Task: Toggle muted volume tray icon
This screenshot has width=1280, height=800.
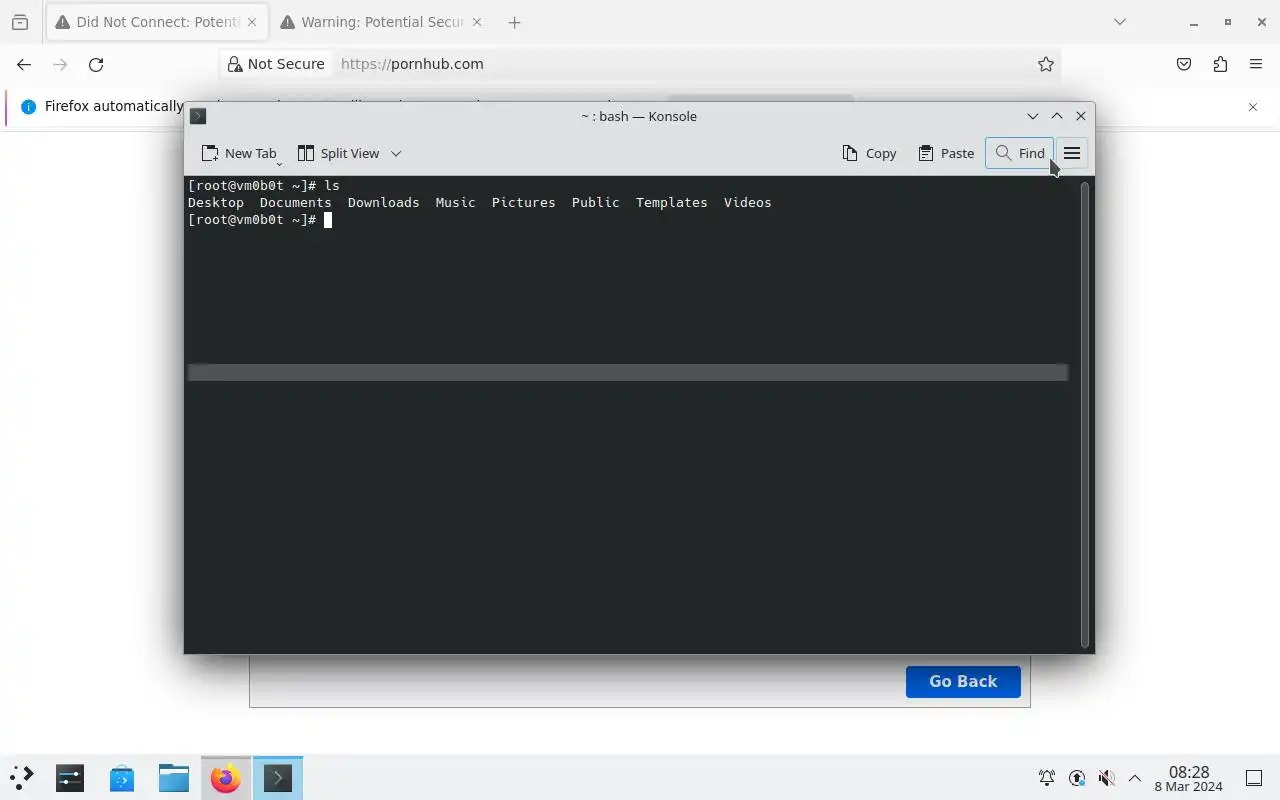Action: (1106, 778)
